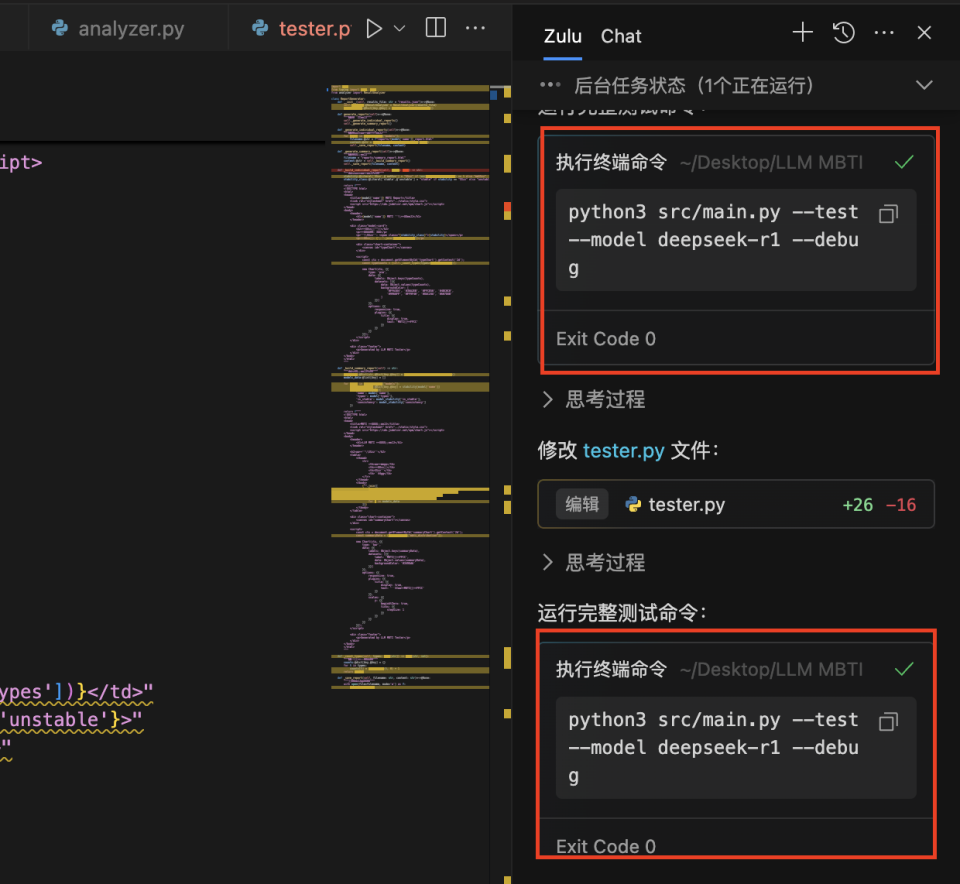Open editor more actions menu
This screenshot has width=960, height=884.
click(x=475, y=28)
